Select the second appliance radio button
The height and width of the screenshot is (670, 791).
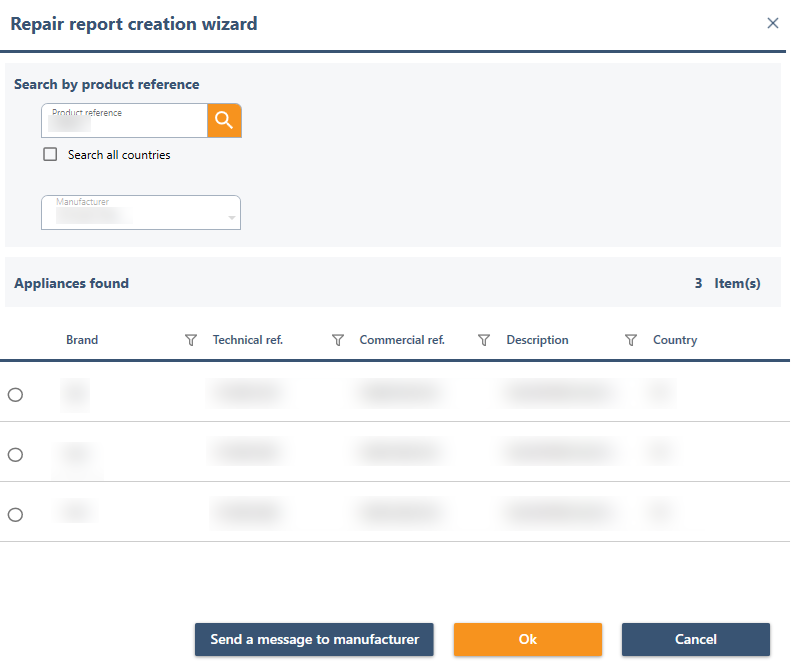[15, 455]
